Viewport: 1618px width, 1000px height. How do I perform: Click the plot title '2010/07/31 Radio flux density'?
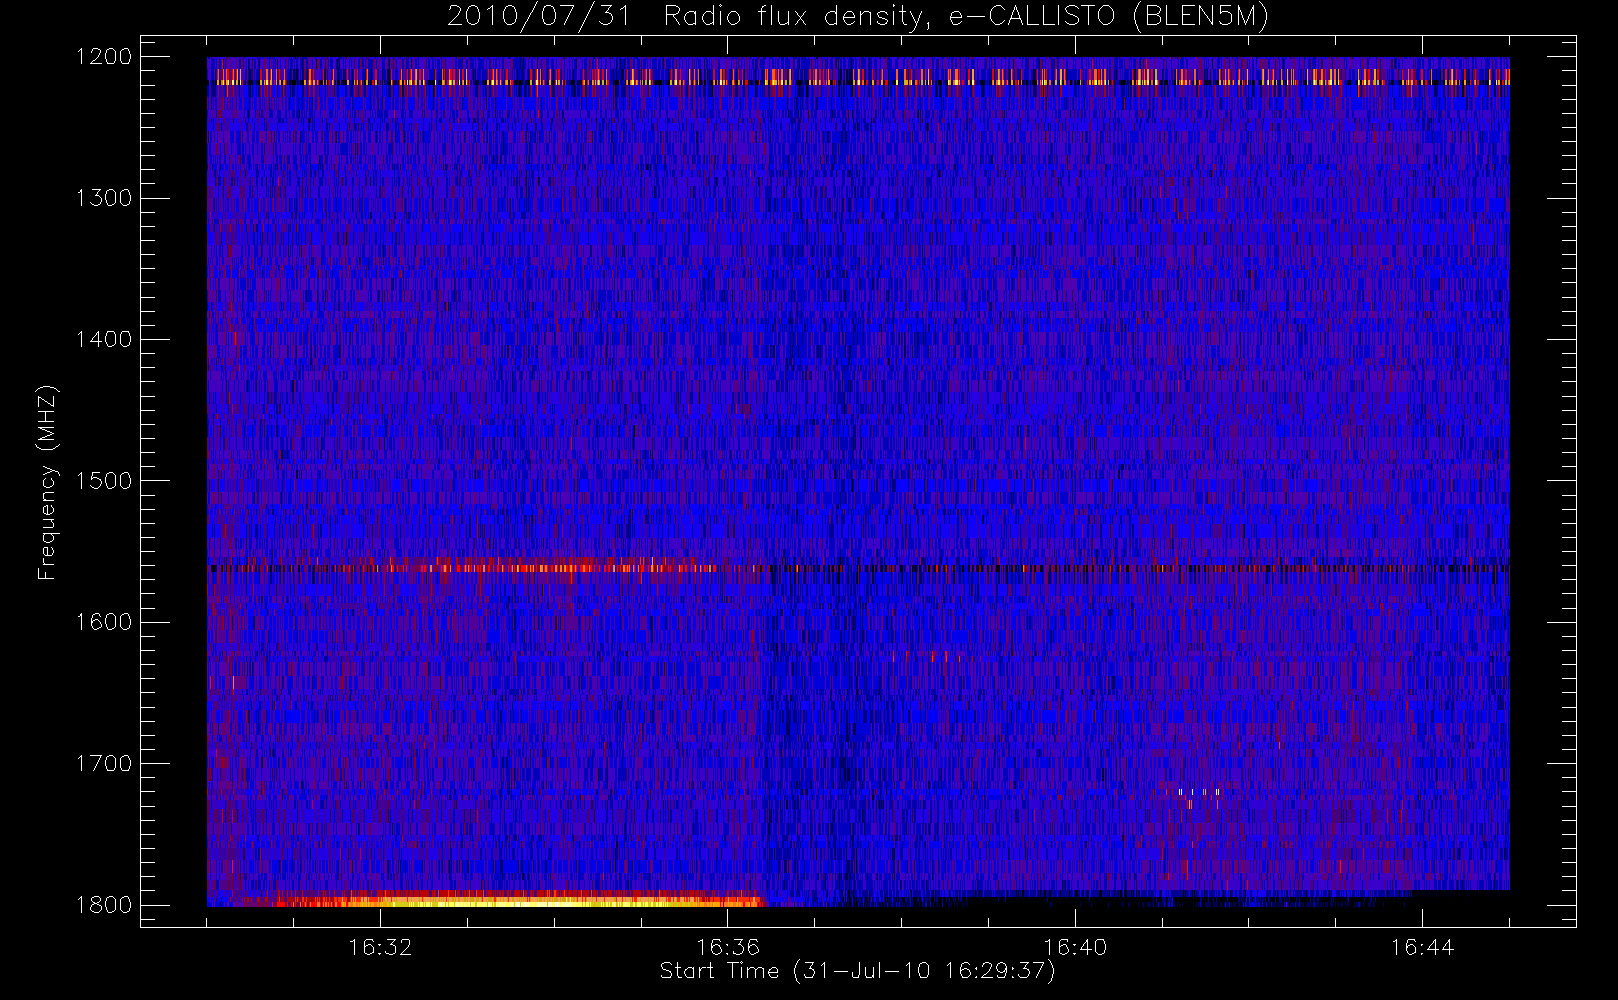858,17
